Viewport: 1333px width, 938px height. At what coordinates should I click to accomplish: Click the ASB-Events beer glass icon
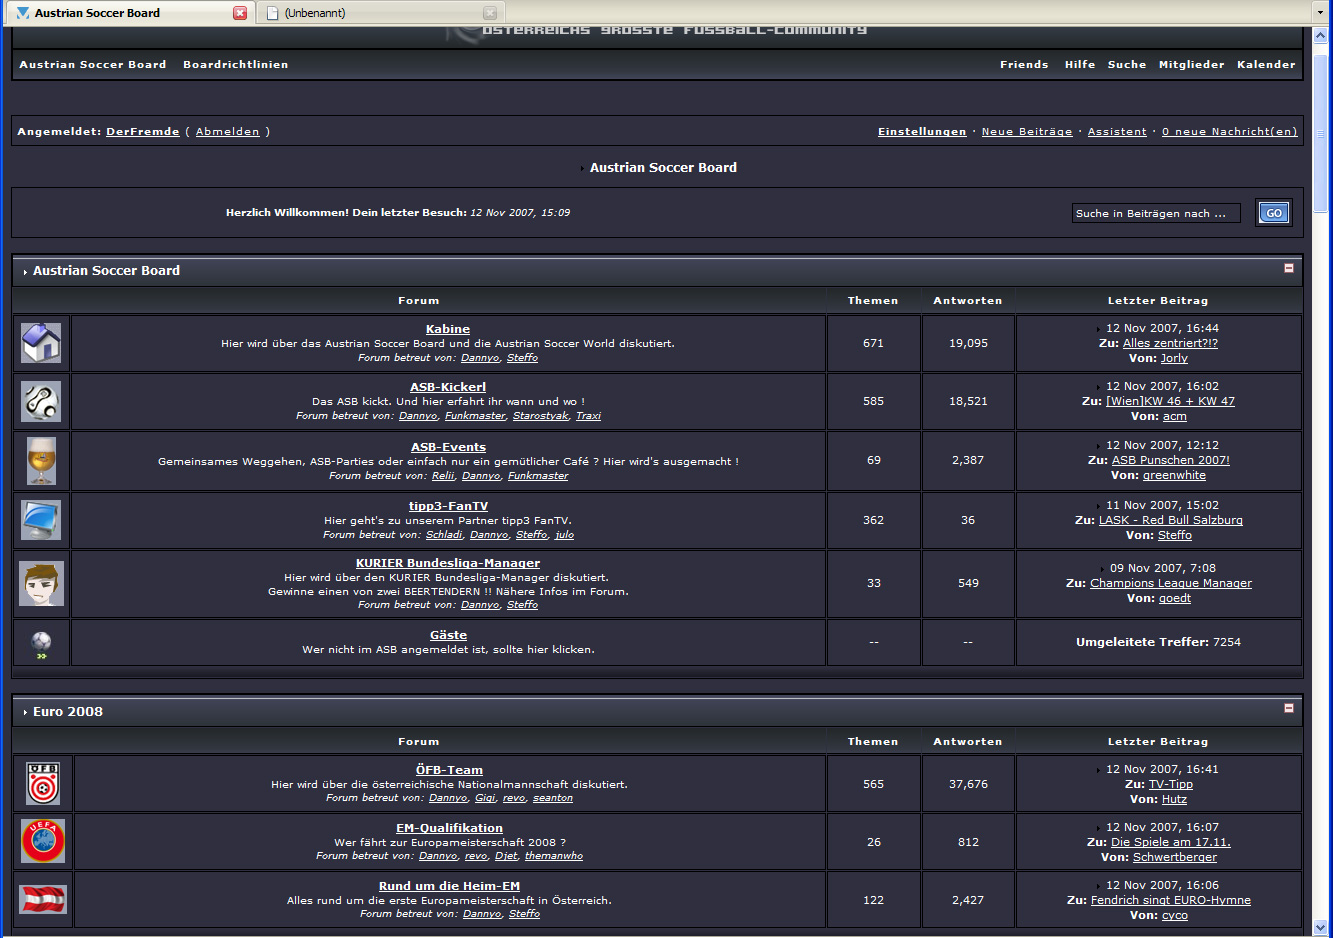click(x=41, y=460)
